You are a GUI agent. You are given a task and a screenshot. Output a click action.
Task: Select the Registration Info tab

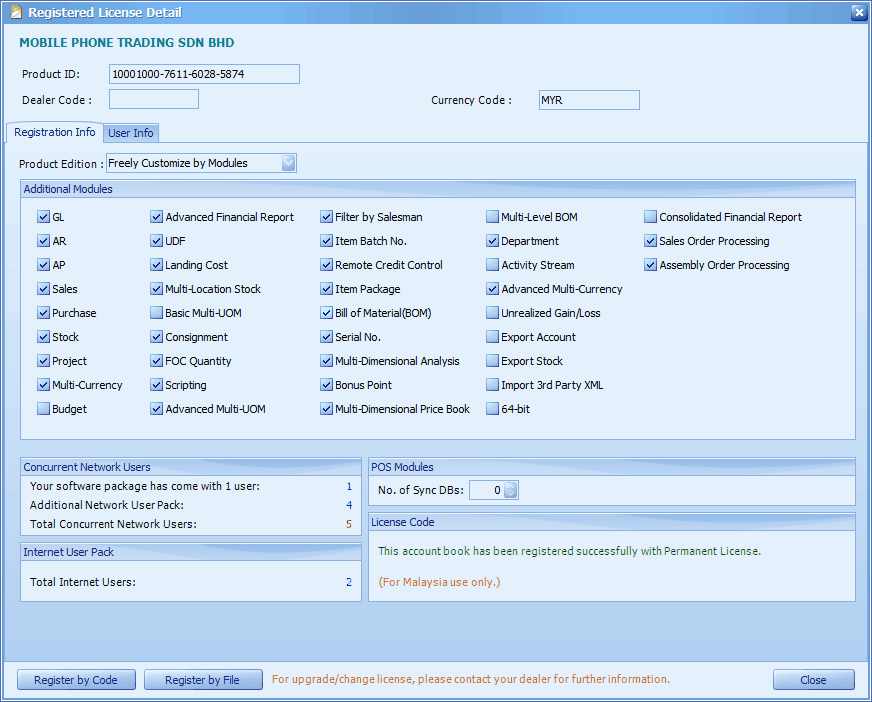(54, 132)
